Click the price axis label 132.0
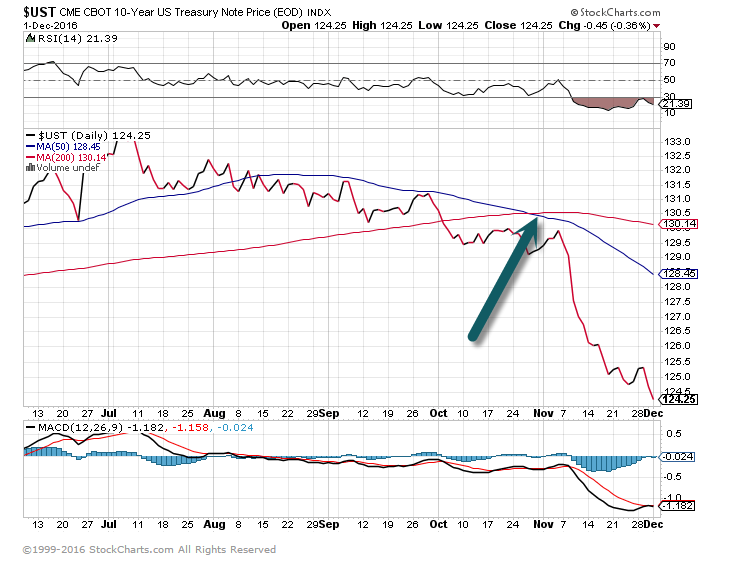Viewport: 737px width, 568px height. [677, 170]
